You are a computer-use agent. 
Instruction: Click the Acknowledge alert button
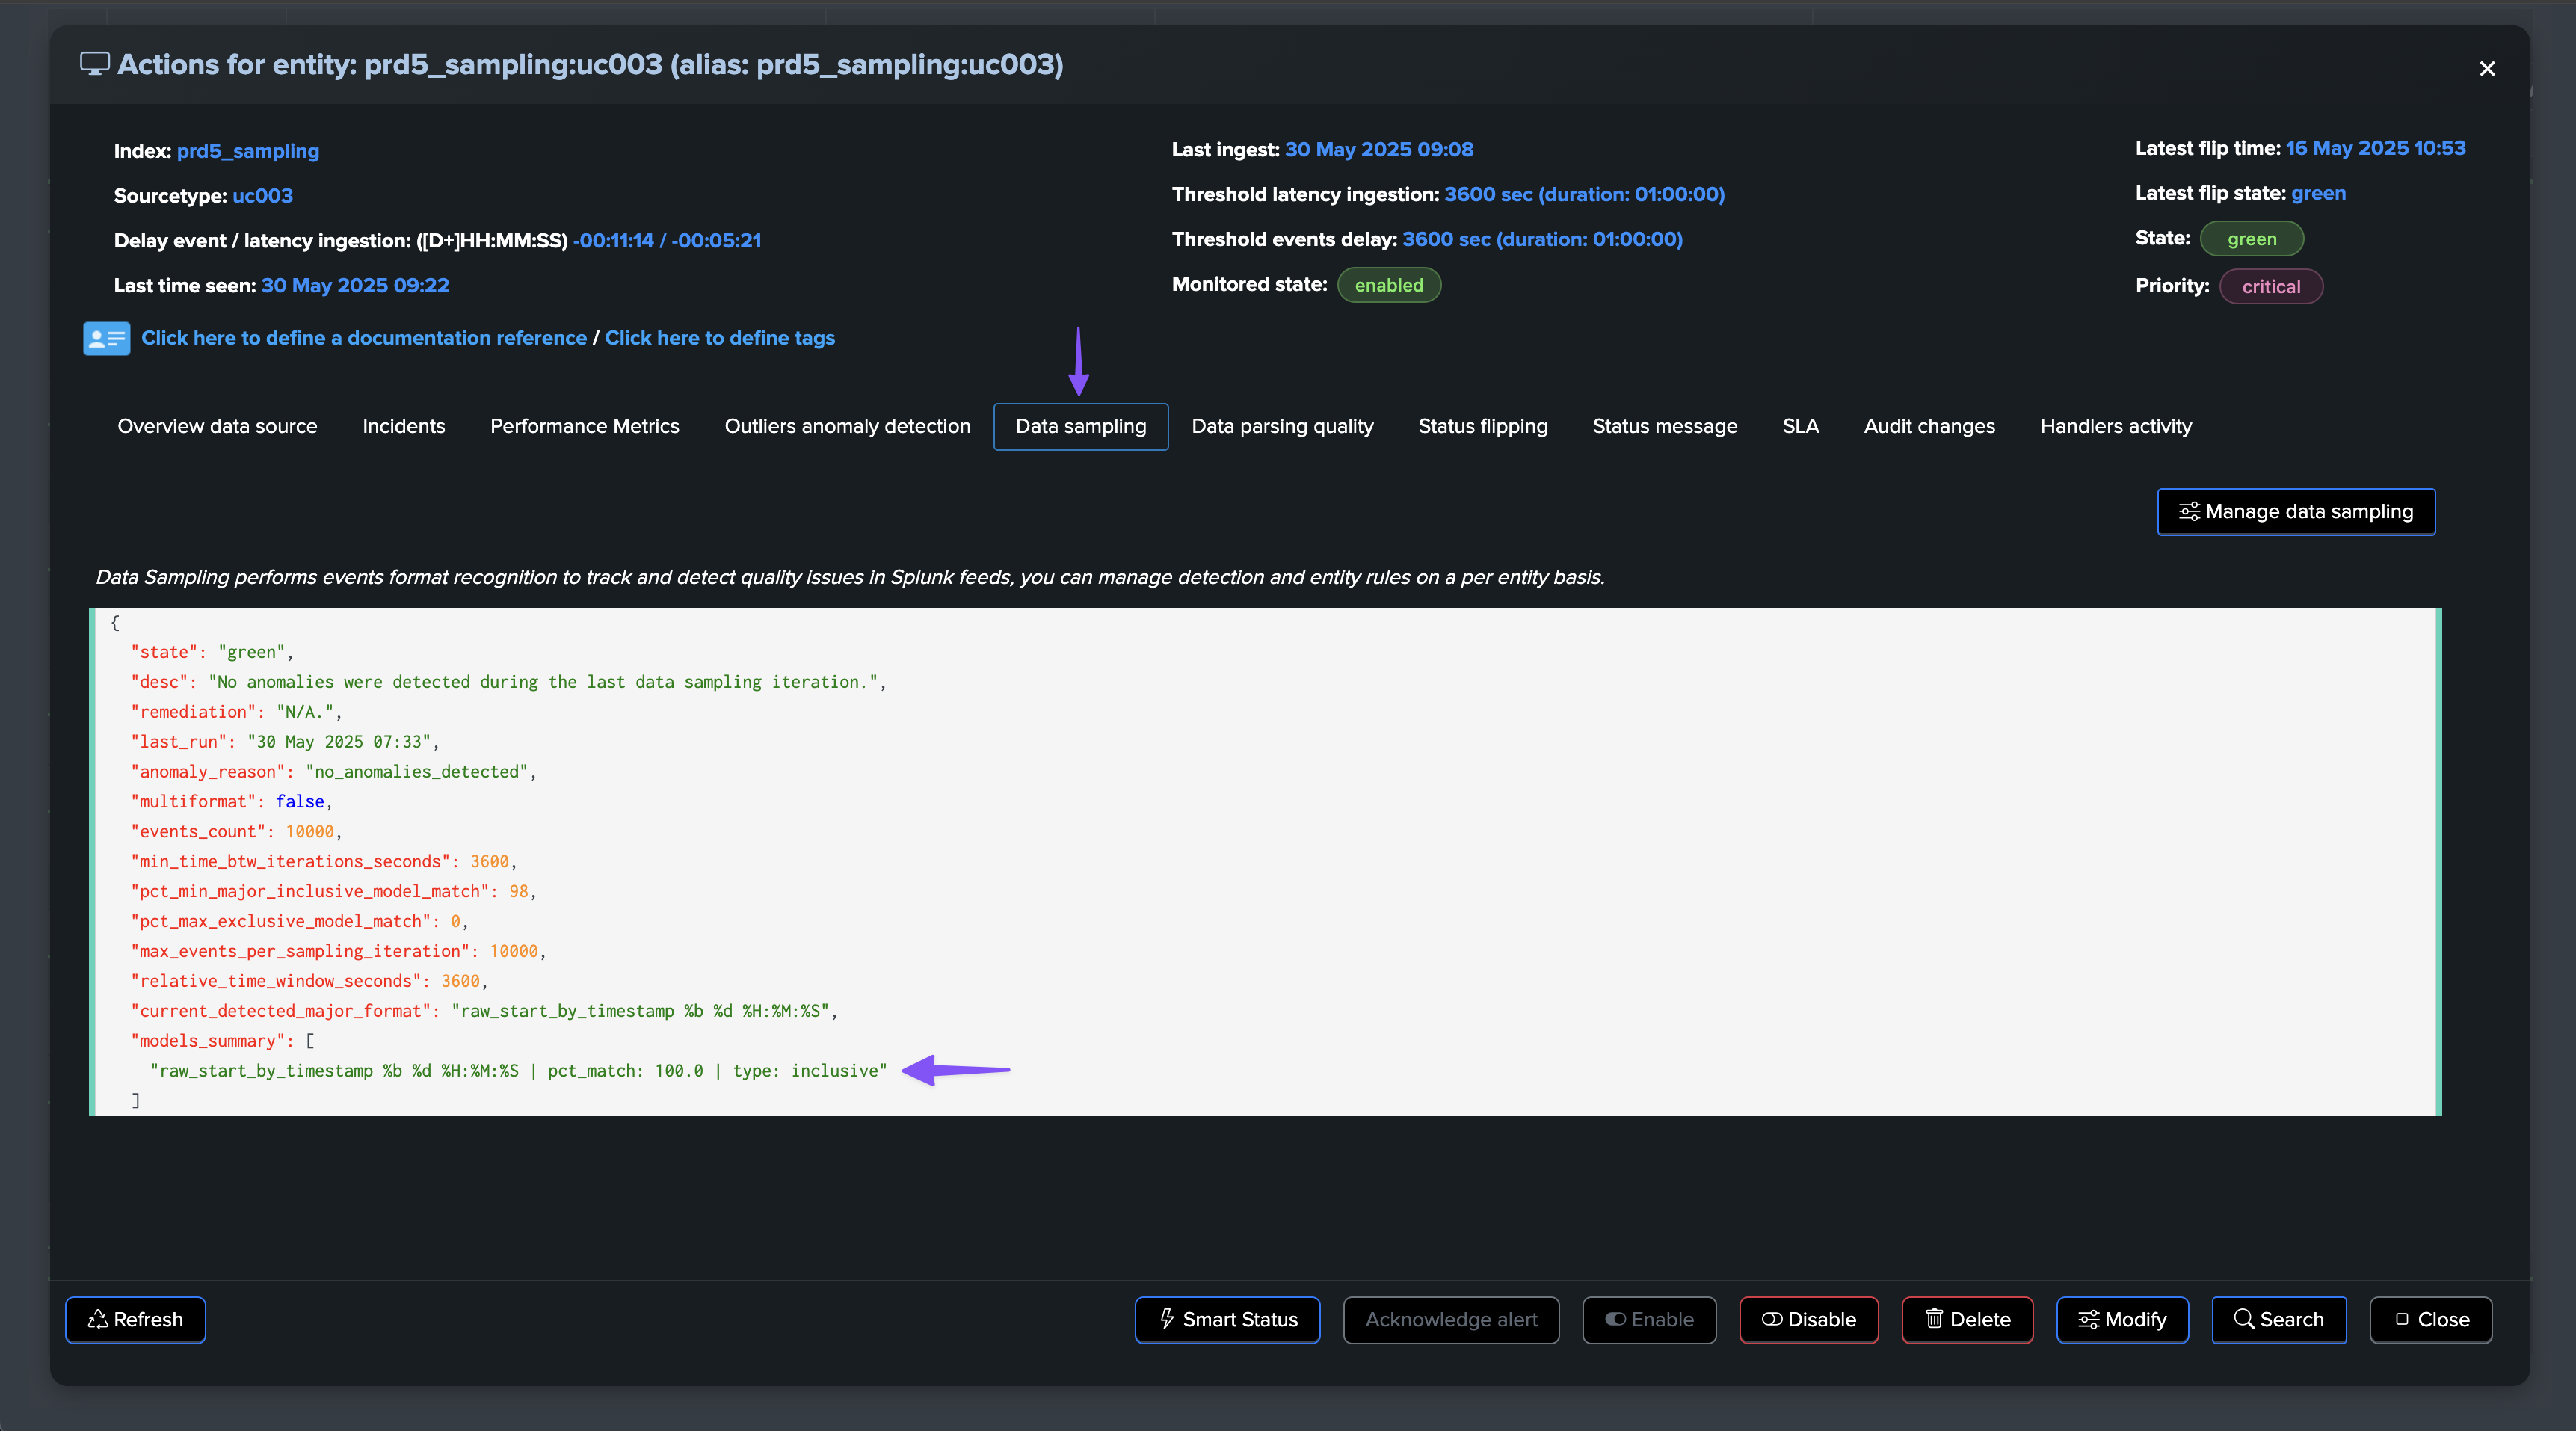[1451, 1319]
